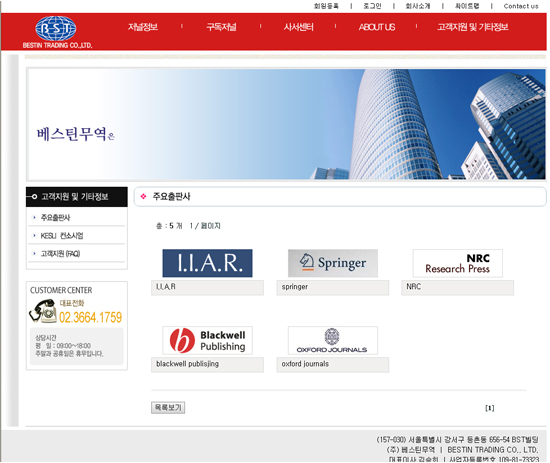Open the ABOUT US main menu
Image resolution: width=550 pixels, height=463 pixels.
coord(377,27)
